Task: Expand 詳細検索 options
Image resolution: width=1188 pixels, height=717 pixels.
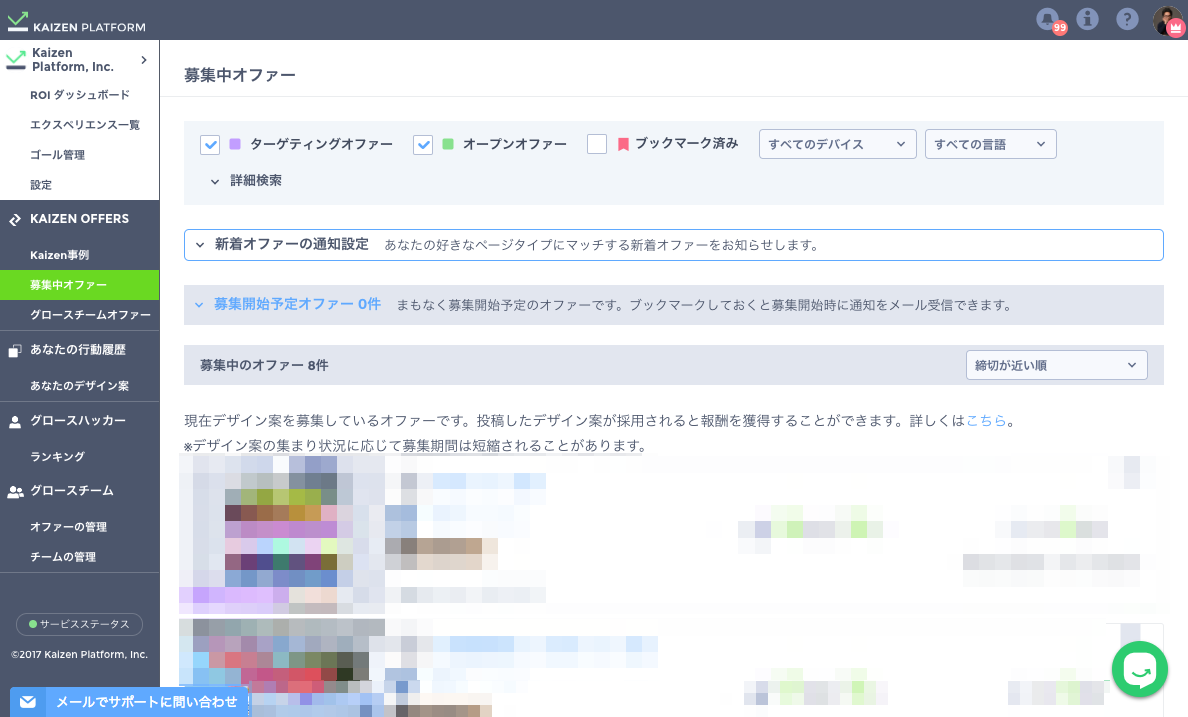Action: (245, 181)
